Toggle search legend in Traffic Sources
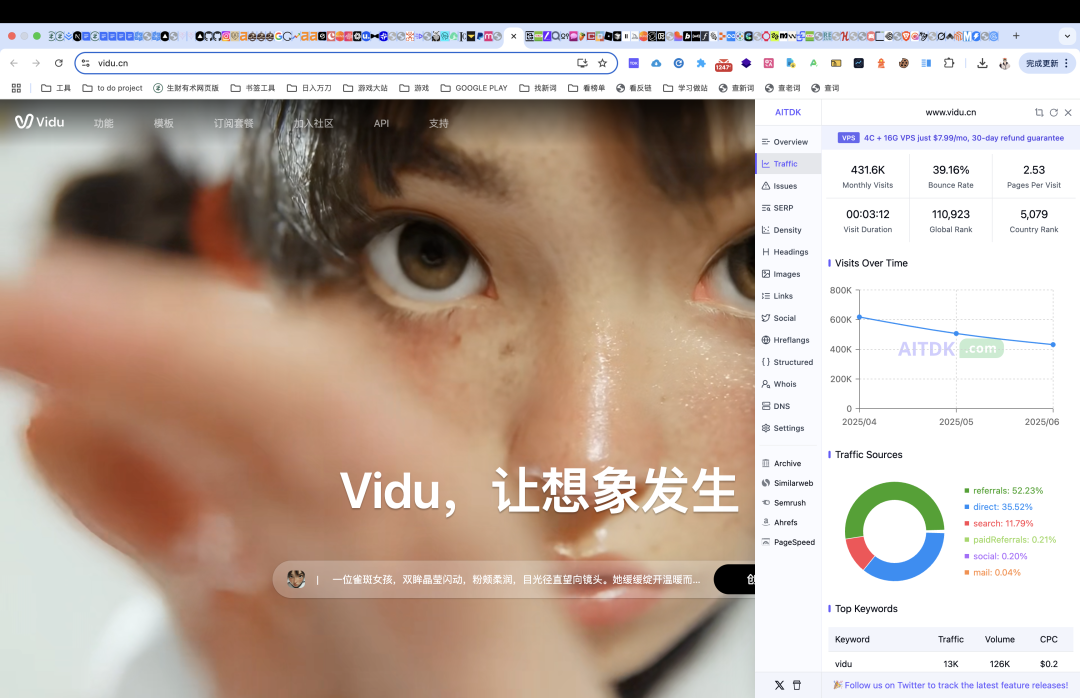Image resolution: width=1080 pixels, height=698 pixels. (x=999, y=524)
